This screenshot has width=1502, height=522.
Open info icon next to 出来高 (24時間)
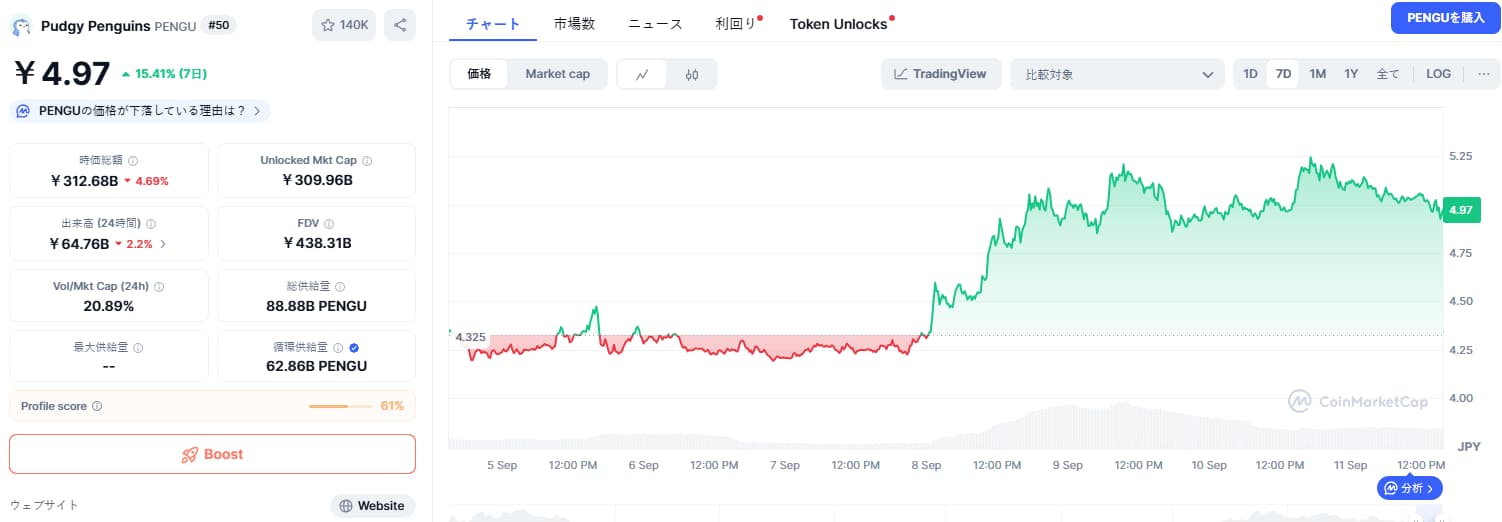click(151, 224)
